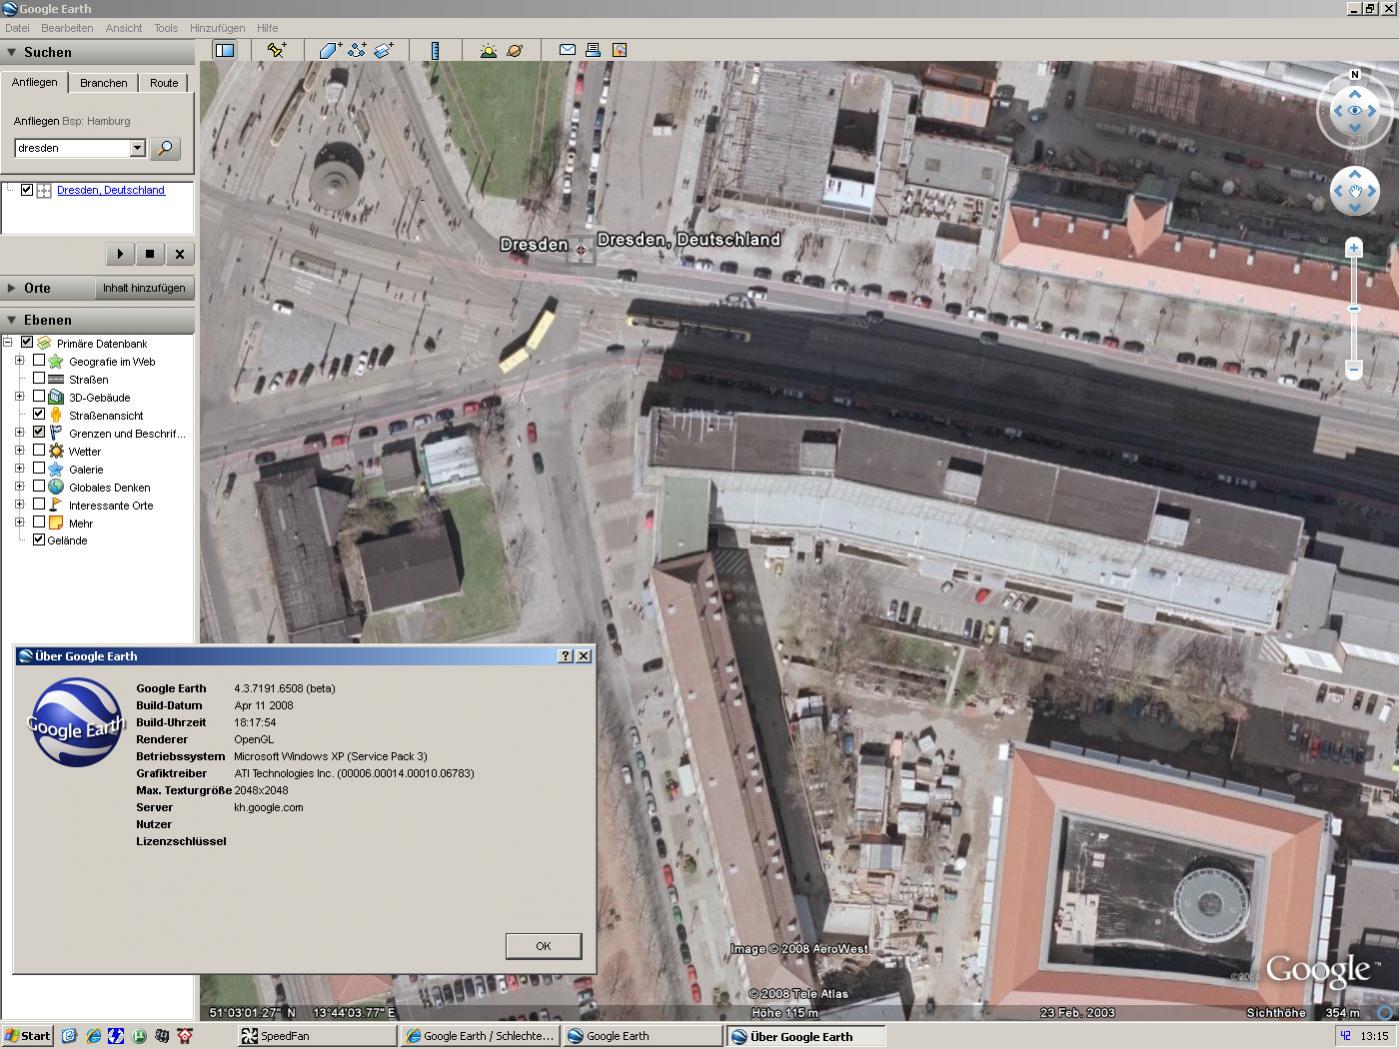Switch to Sky view with planet icon
The image size is (1399, 1049).
[x=514, y=50]
